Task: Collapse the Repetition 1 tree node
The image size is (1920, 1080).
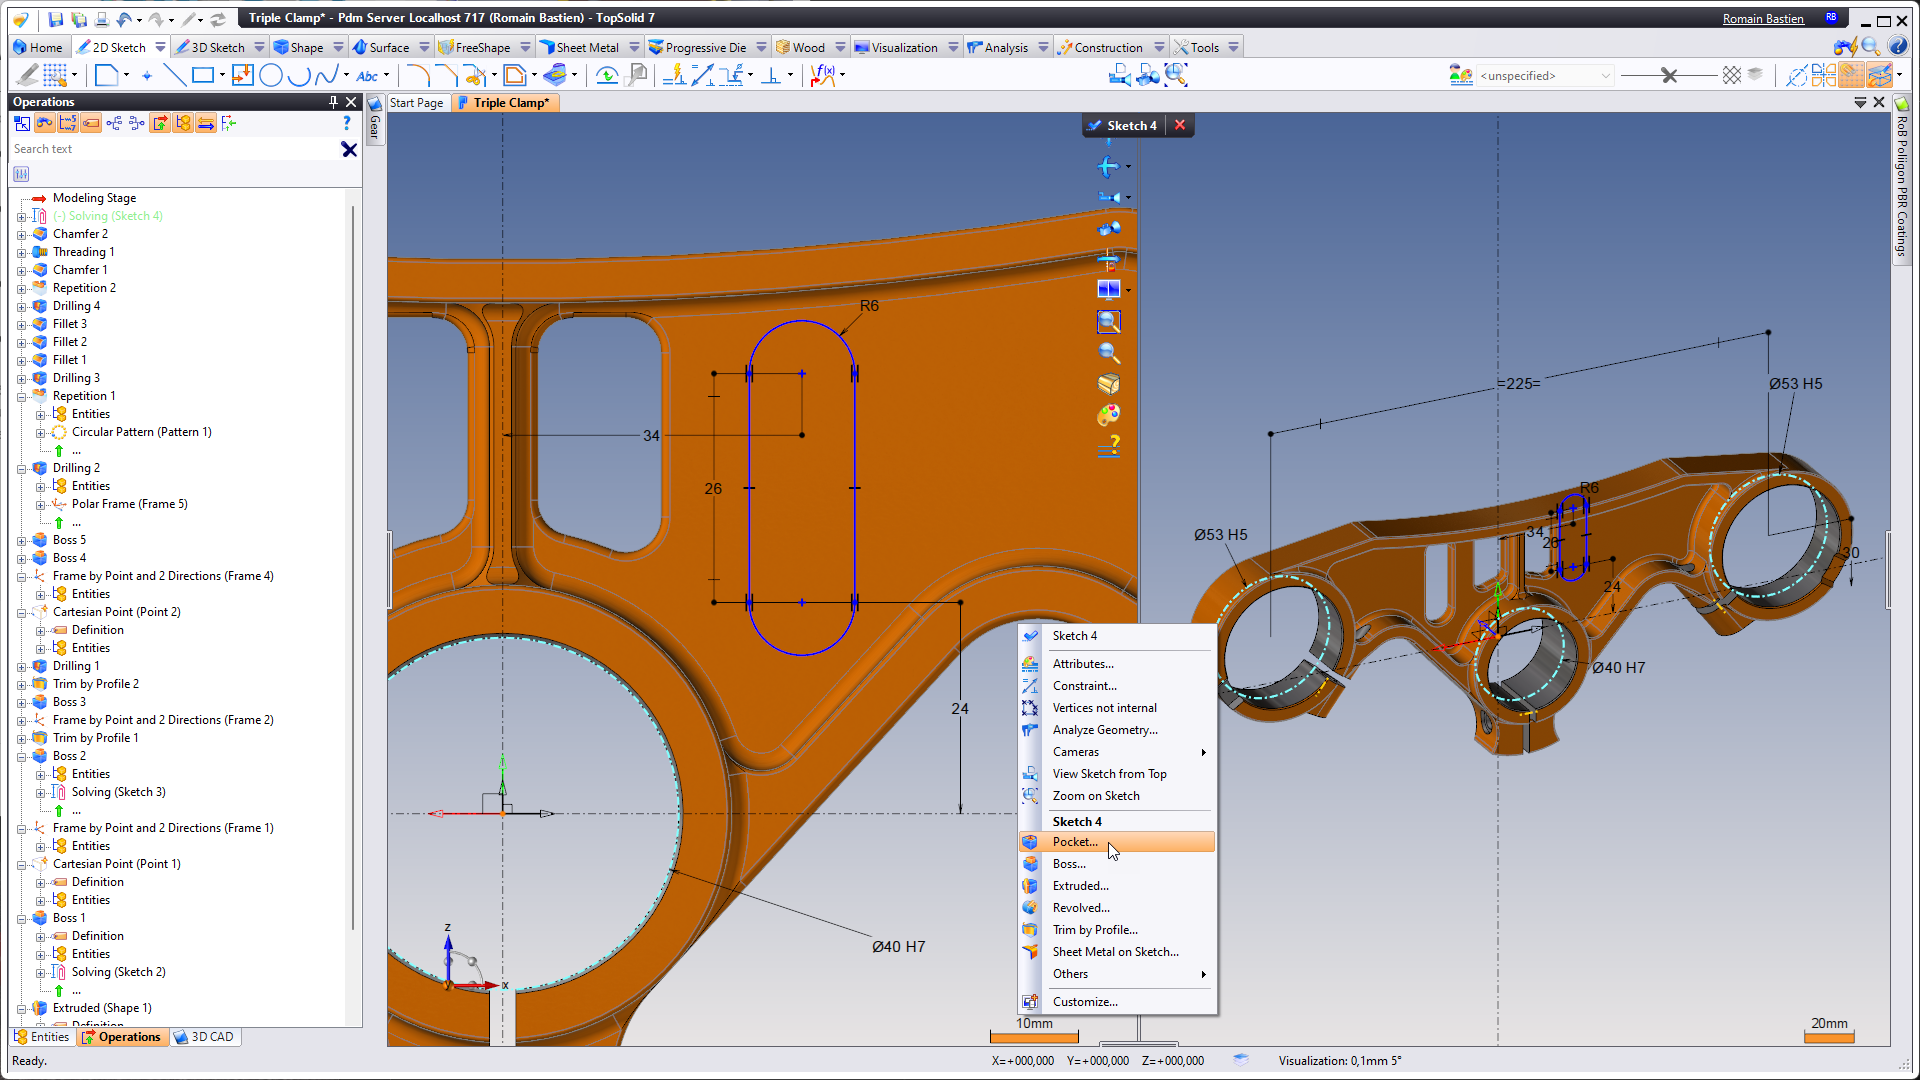Action: point(22,396)
